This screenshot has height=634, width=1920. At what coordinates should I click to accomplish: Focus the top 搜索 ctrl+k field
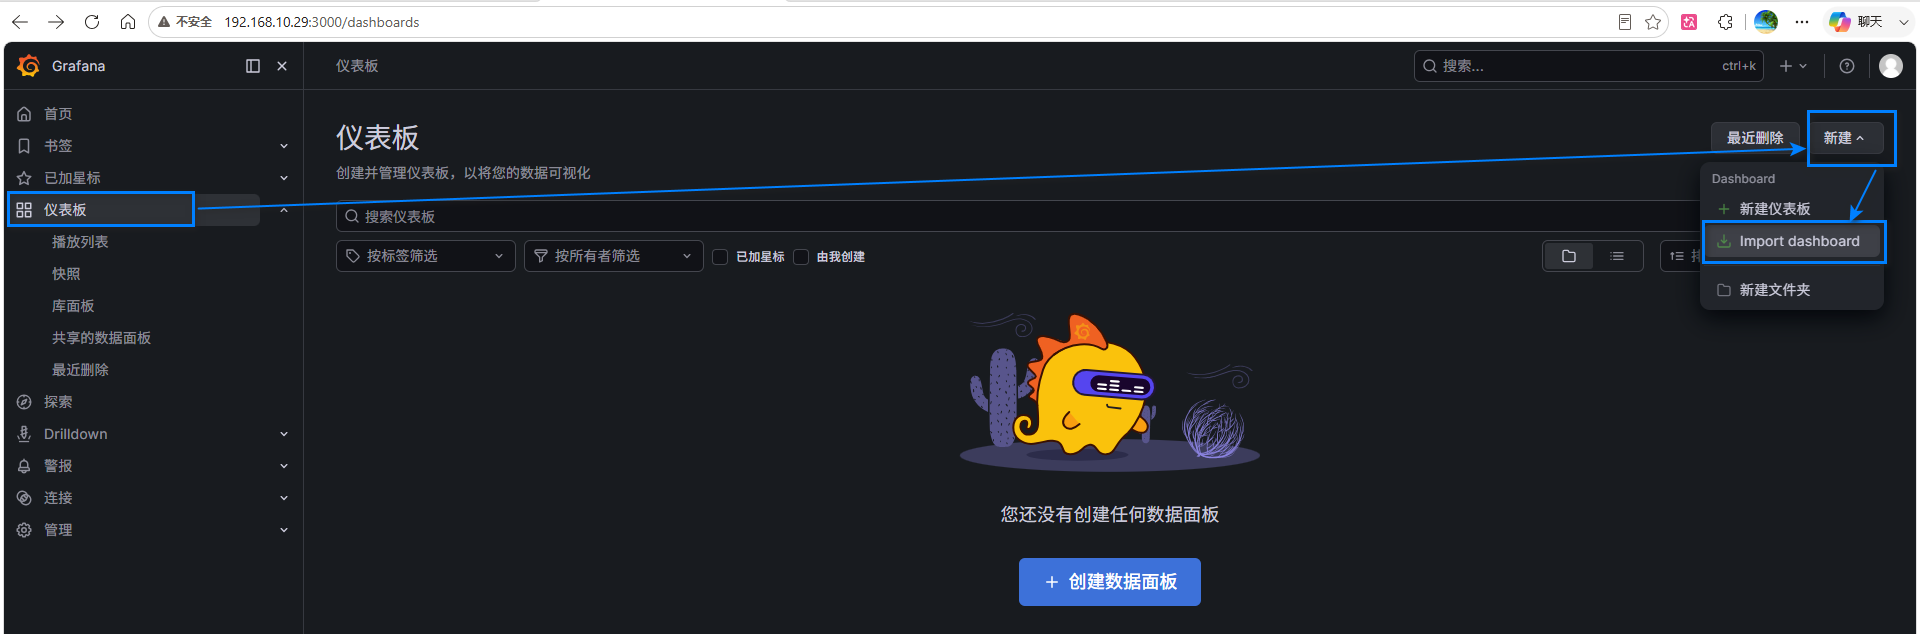[1588, 66]
